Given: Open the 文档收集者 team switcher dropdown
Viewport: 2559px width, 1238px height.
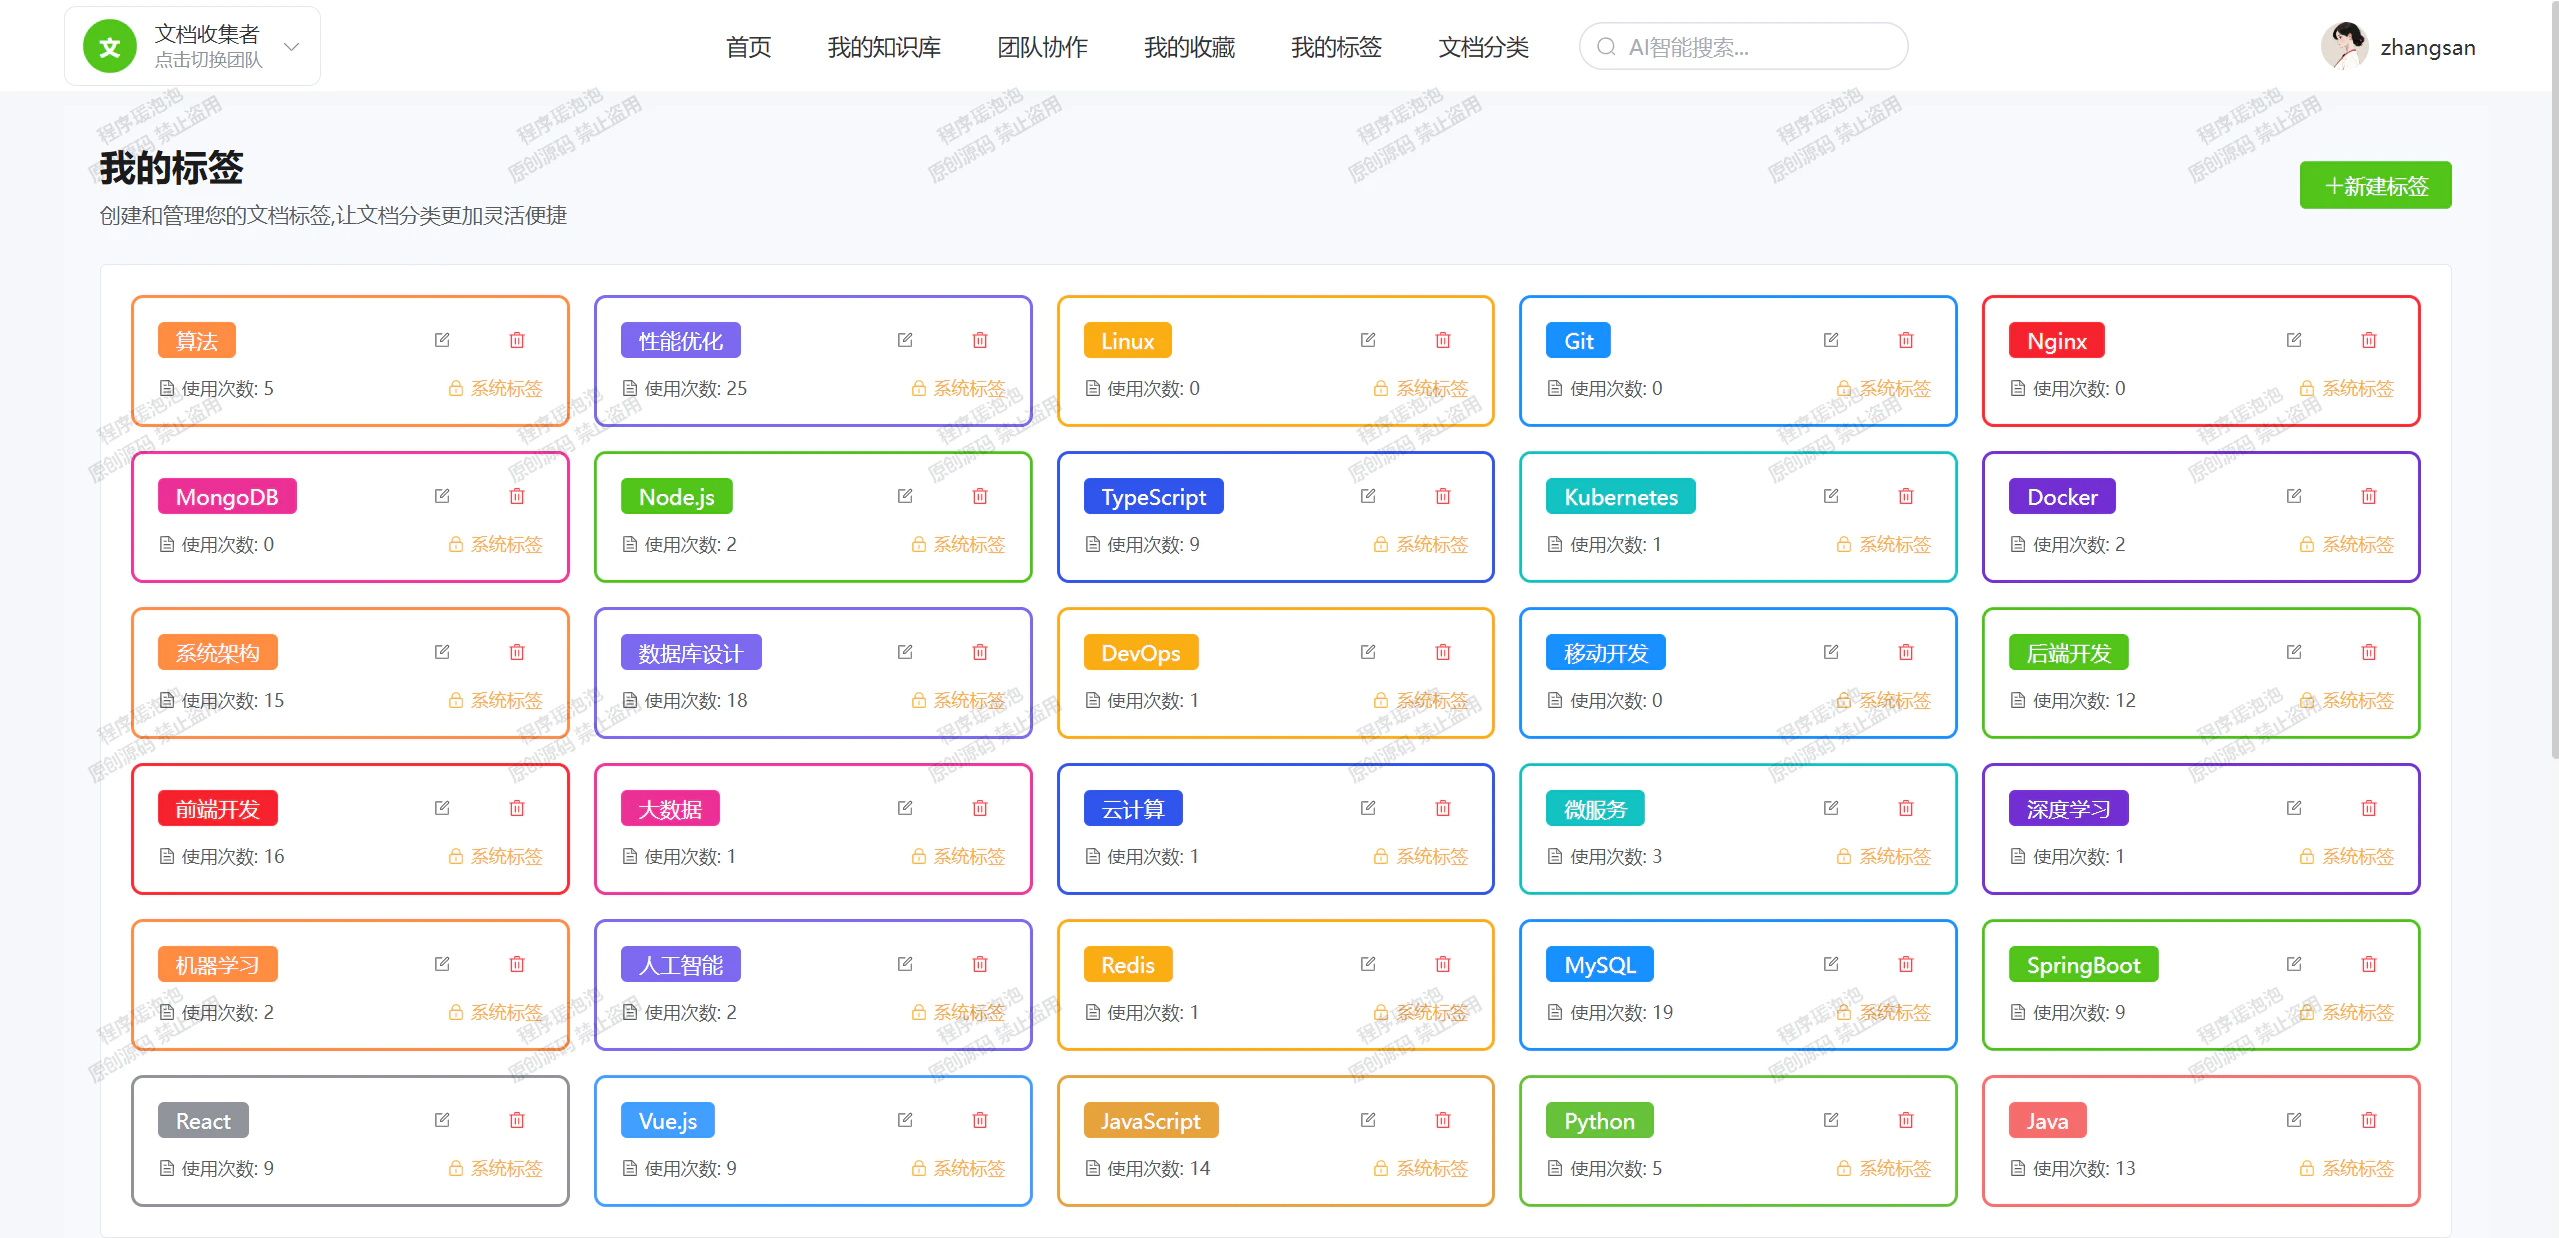Looking at the screenshot, I should coord(192,46).
